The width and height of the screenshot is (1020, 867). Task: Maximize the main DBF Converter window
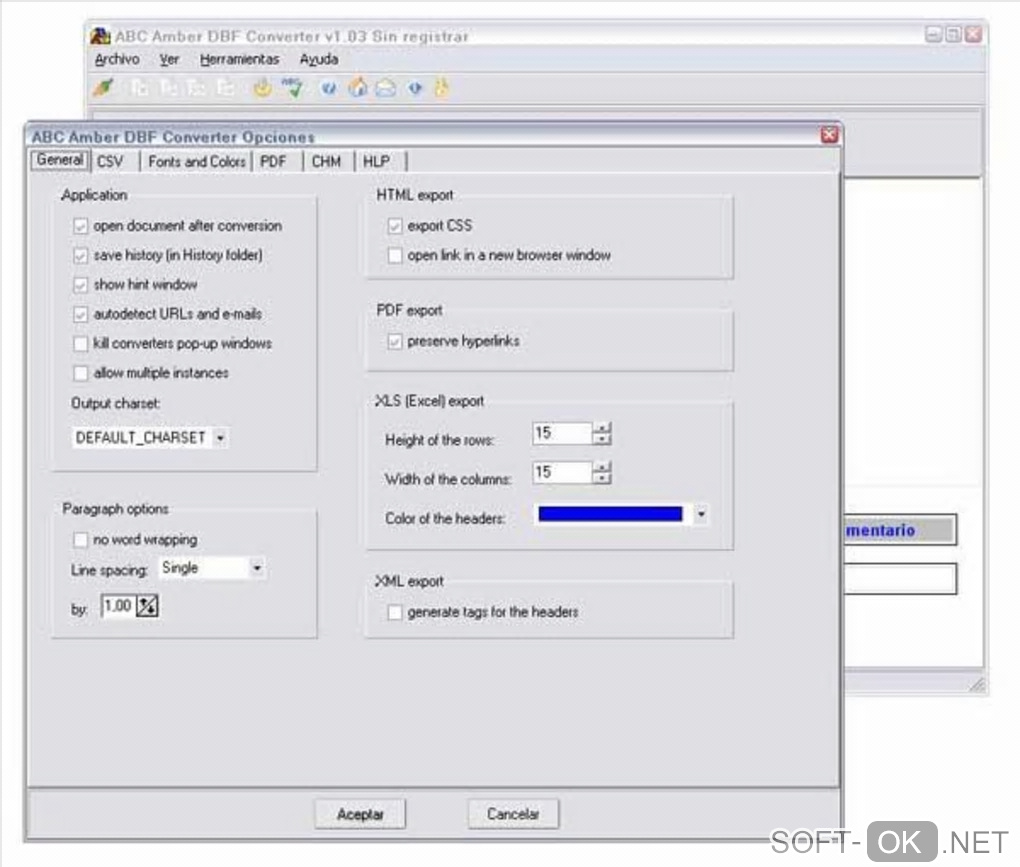click(953, 34)
